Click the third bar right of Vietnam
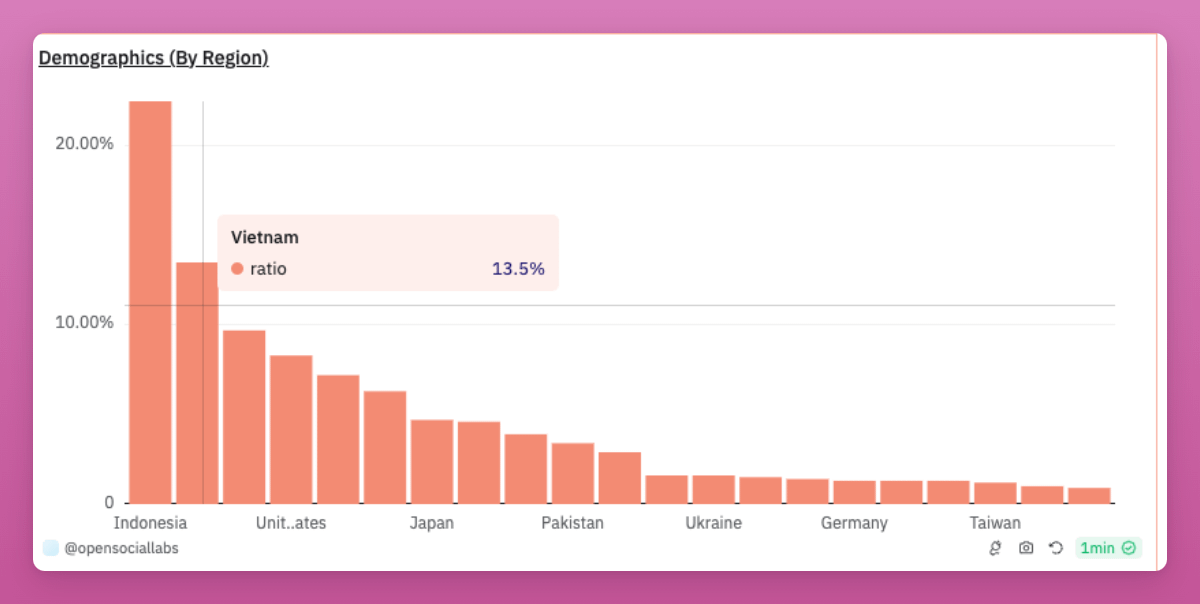The image size is (1200, 604). (x=338, y=440)
